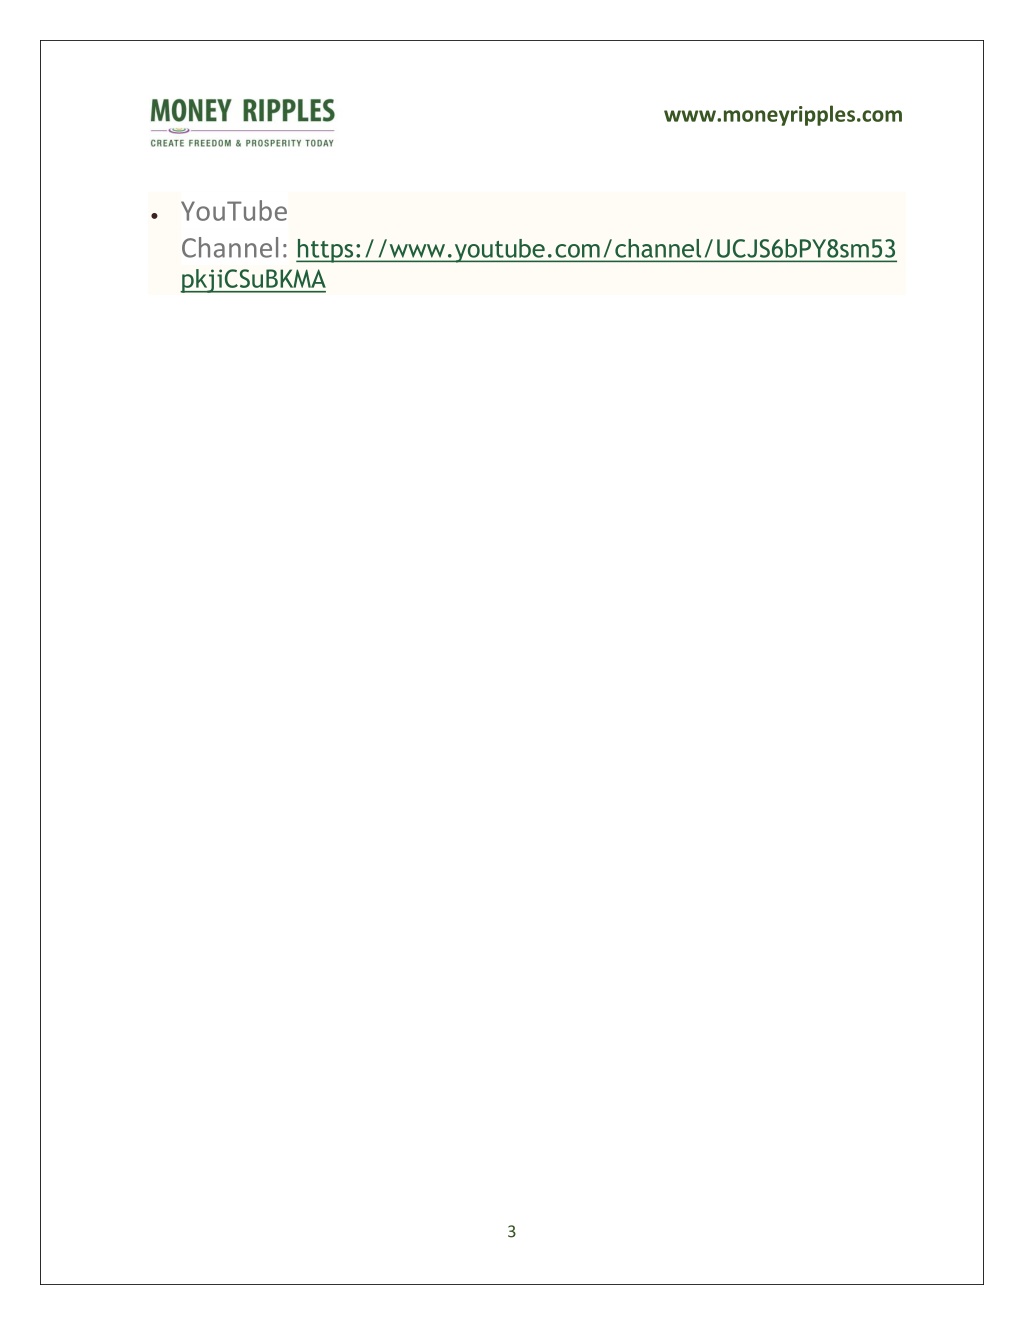Click the Create Freedom & Prosperity Today tagline

pos(242,143)
